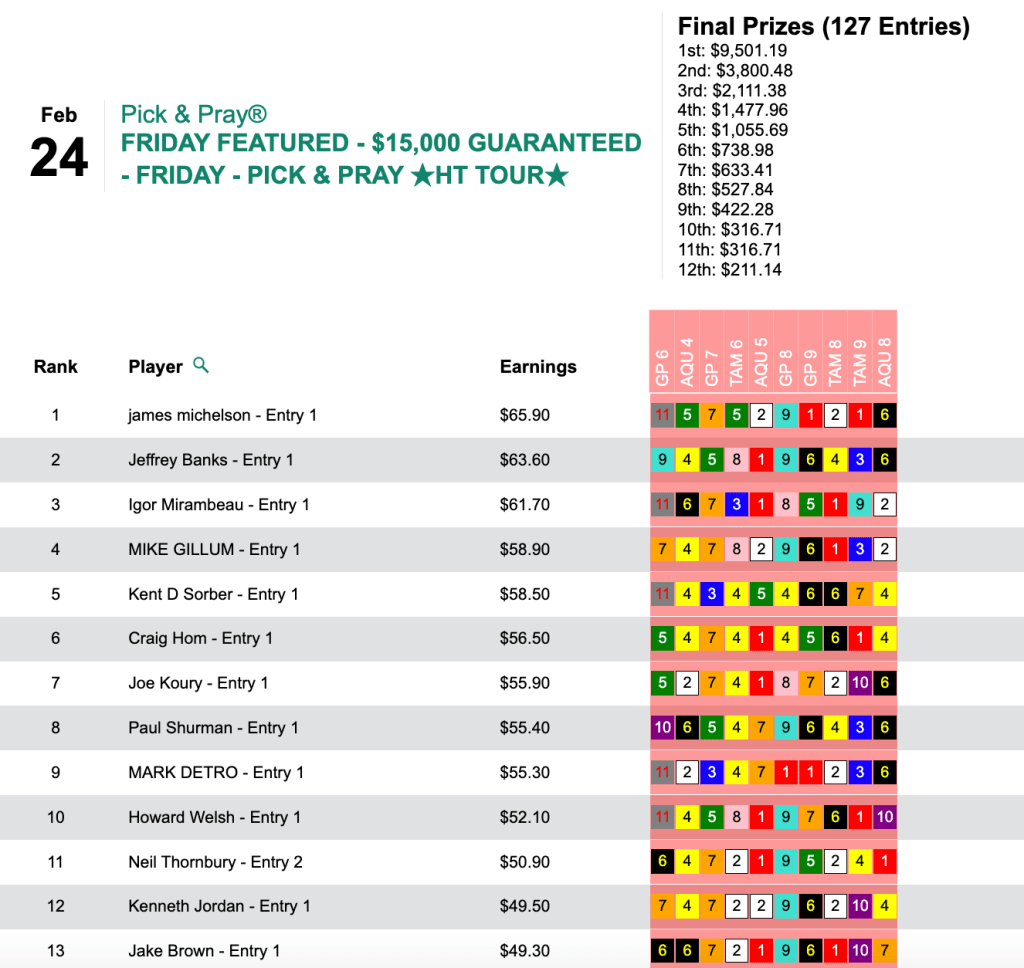The image size is (1024, 968).
Task: Click james michelson's gray 11 pick for GP 6
Action: [x=662, y=415]
